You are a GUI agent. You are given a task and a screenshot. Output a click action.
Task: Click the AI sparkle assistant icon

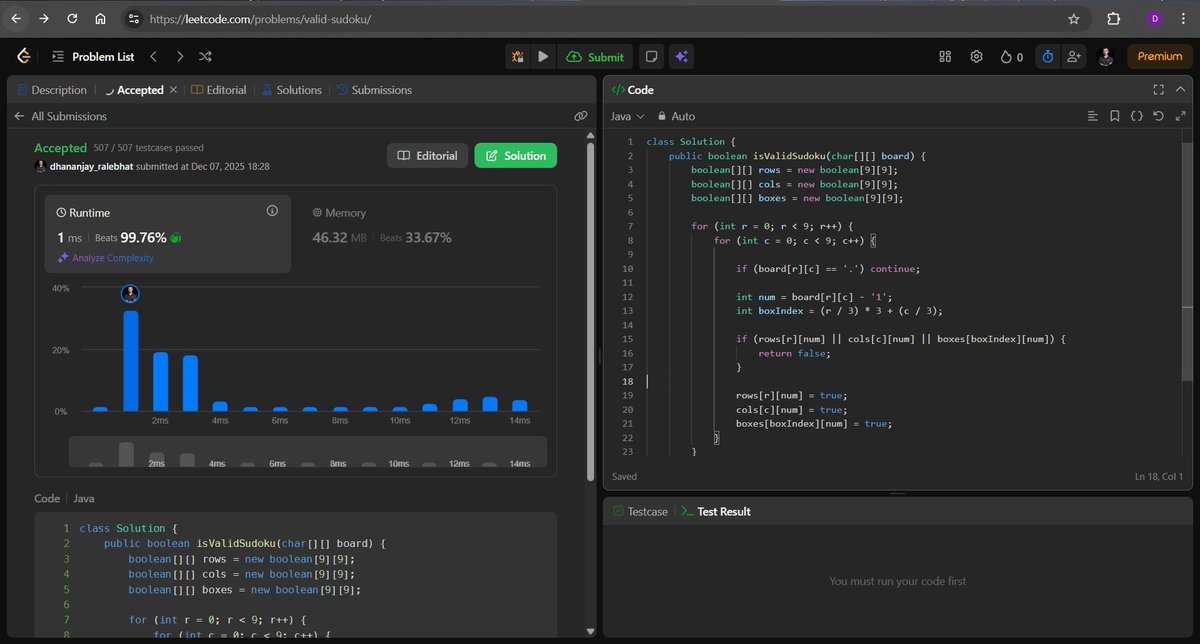coord(681,57)
